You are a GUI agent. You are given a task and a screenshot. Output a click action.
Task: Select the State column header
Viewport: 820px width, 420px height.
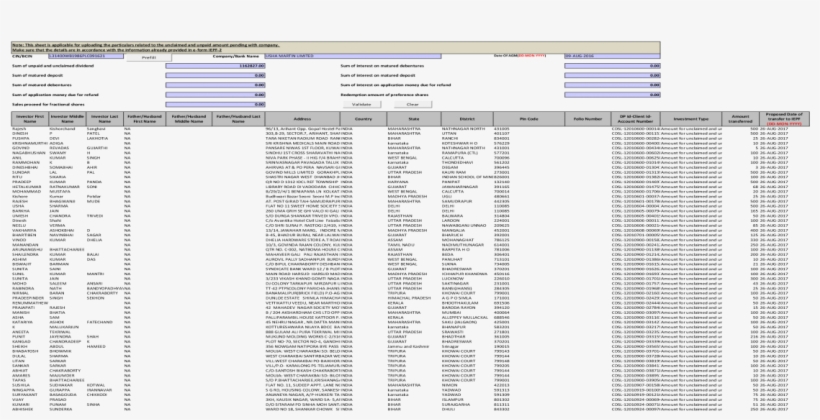414,119
